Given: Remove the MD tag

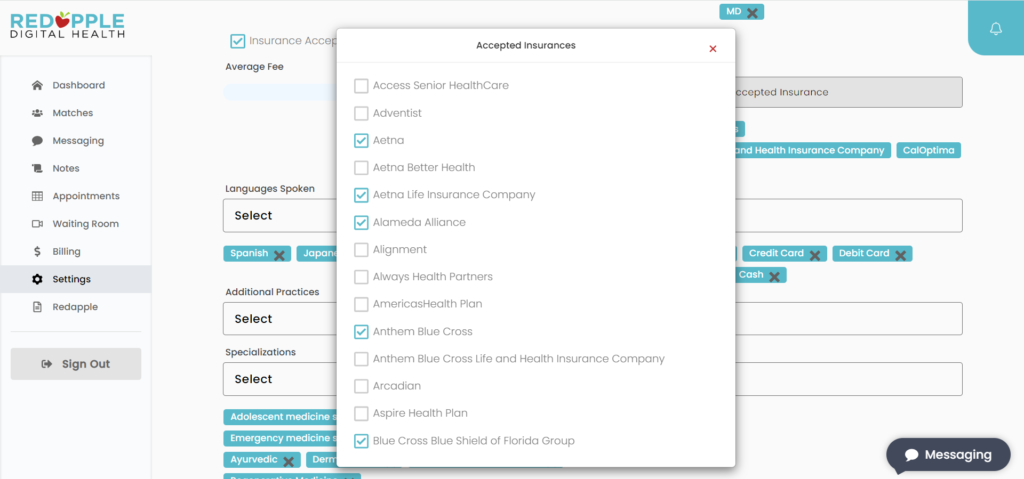Looking at the screenshot, I should (x=752, y=12).
